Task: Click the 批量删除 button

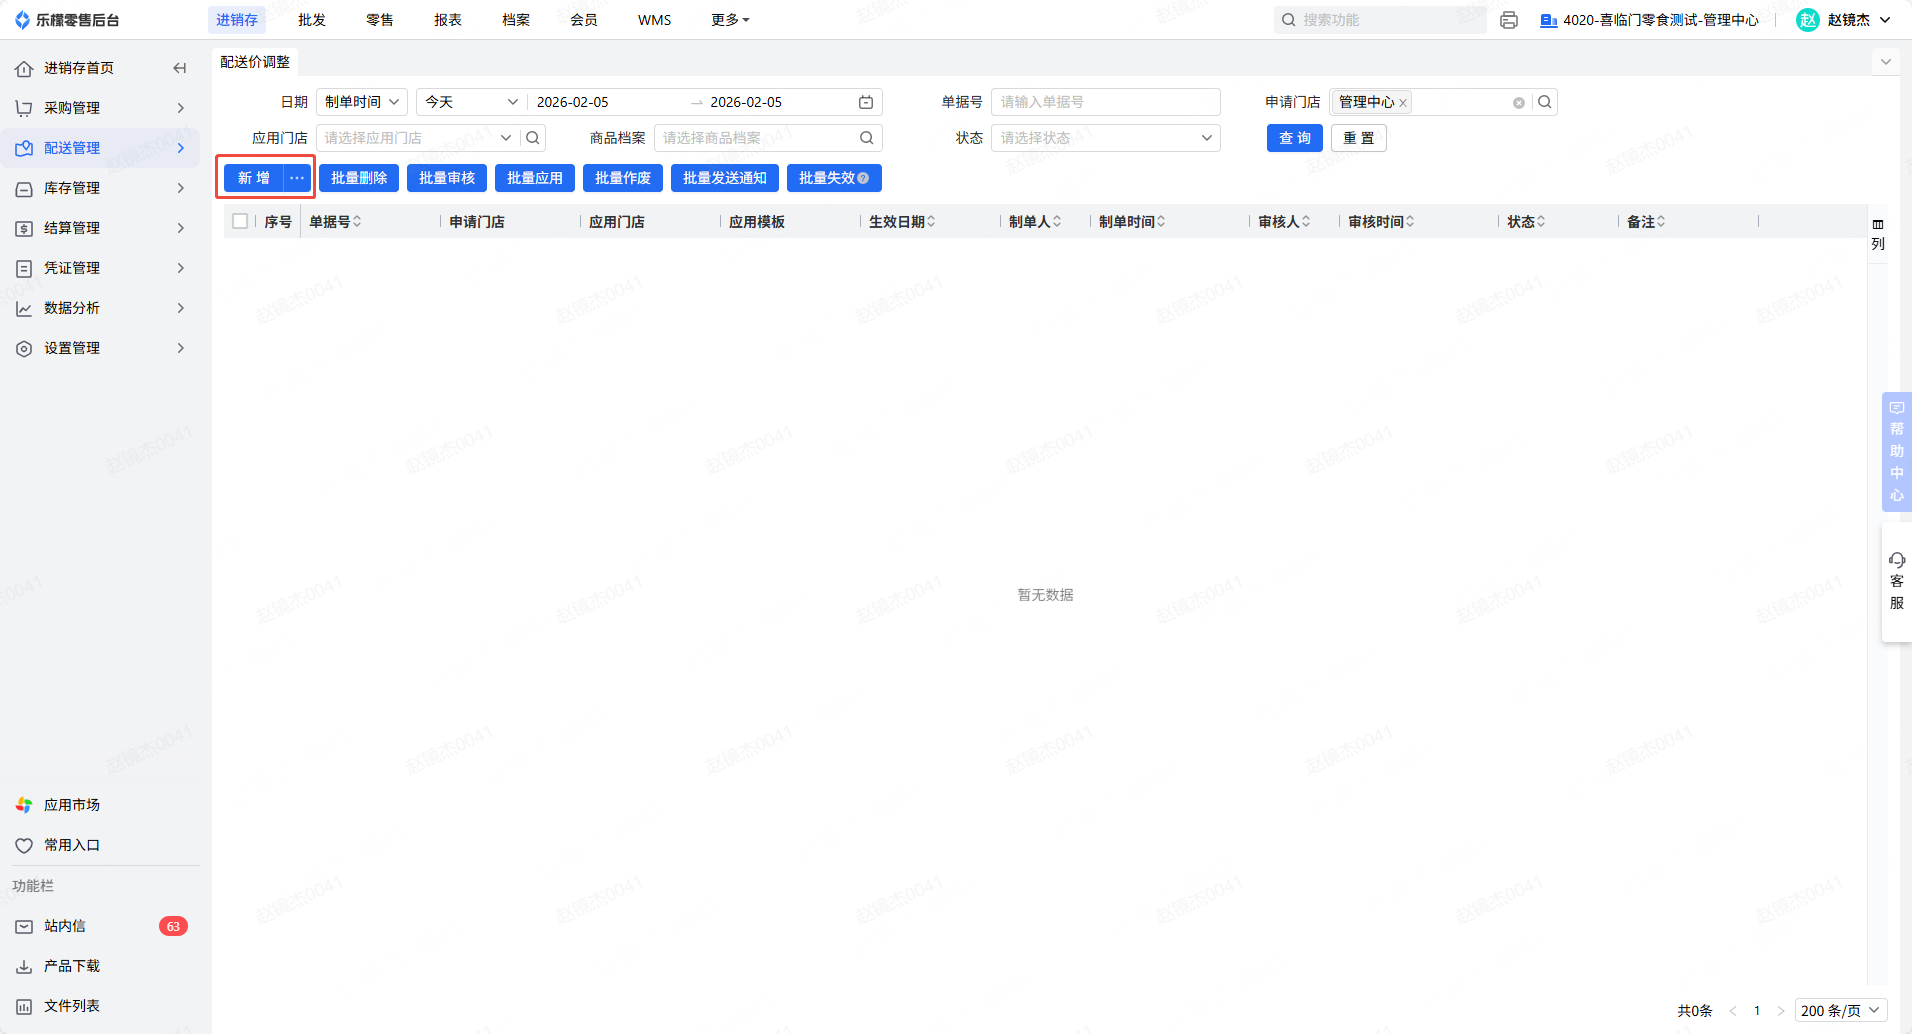Action: (x=359, y=178)
